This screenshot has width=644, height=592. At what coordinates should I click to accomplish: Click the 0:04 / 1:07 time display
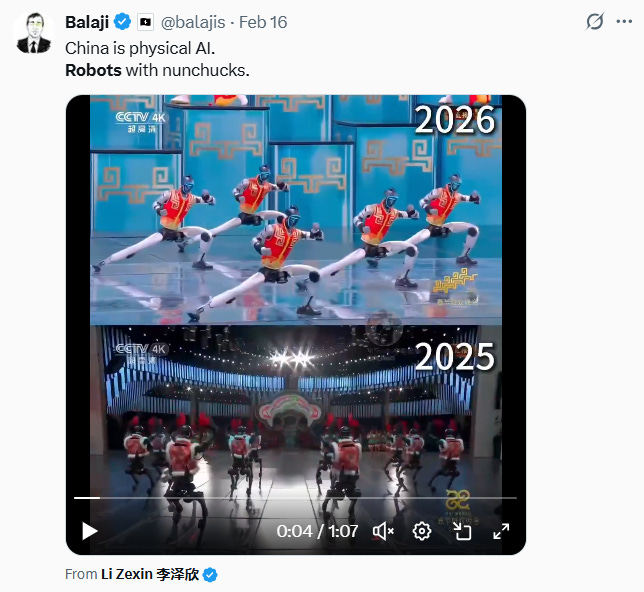click(x=317, y=531)
